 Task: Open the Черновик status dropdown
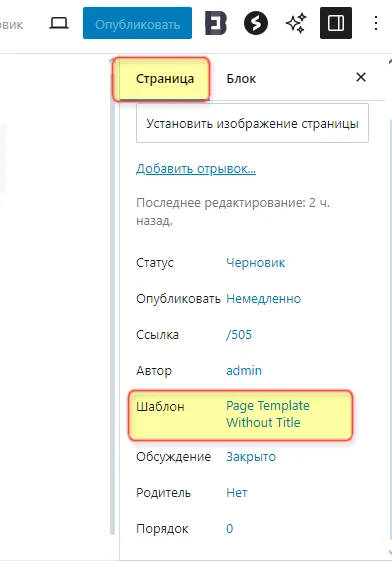point(256,263)
